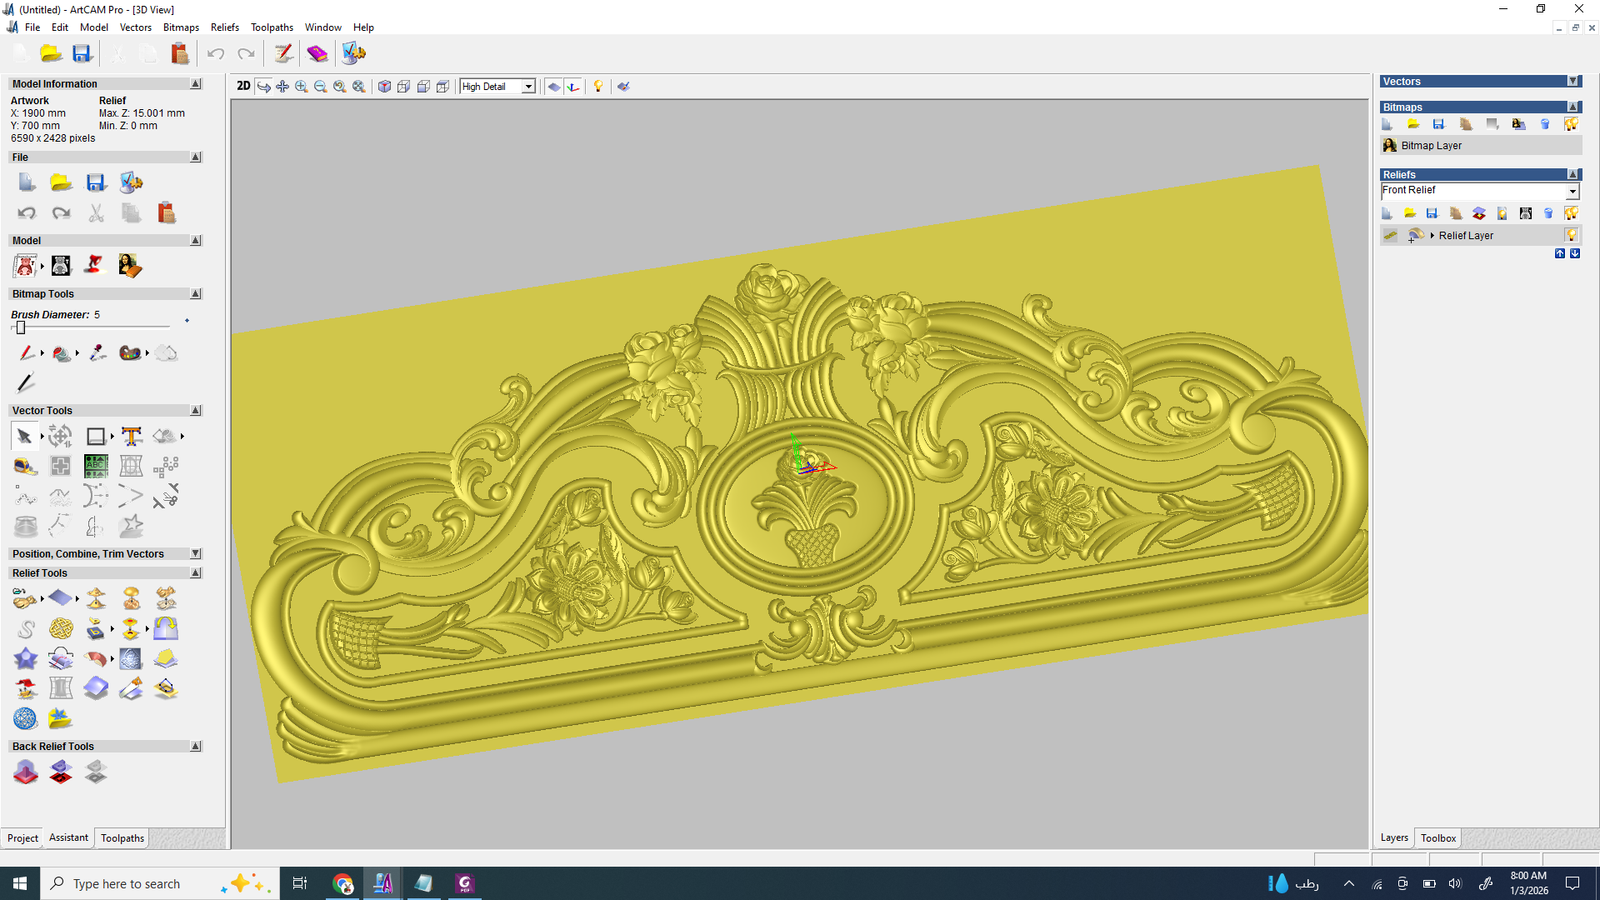Select the isometric view cube icon
Image resolution: width=1600 pixels, height=900 pixels.
coord(384,87)
